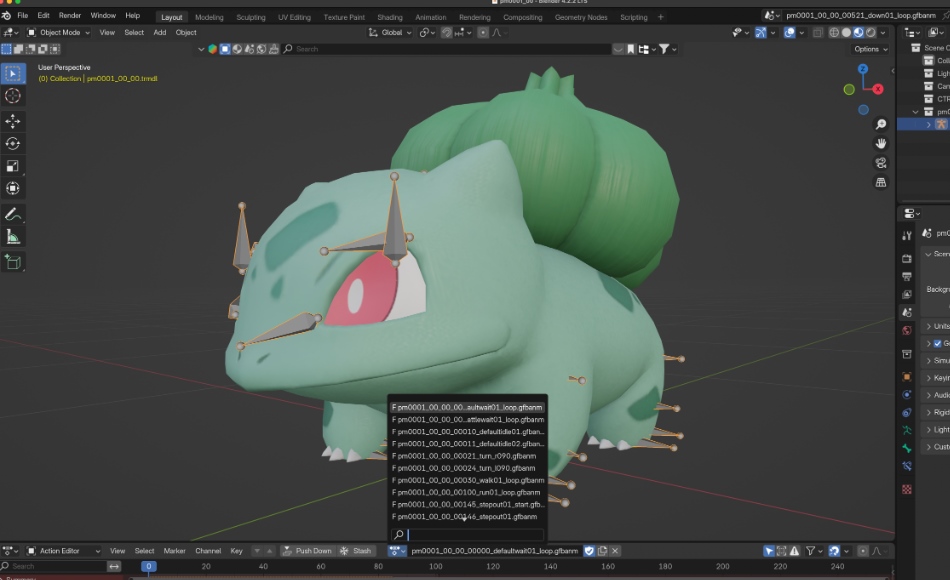950x580 pixels.
Task: Toggle overlays visibility in viewport header
Action: click(x=789, y=33)
